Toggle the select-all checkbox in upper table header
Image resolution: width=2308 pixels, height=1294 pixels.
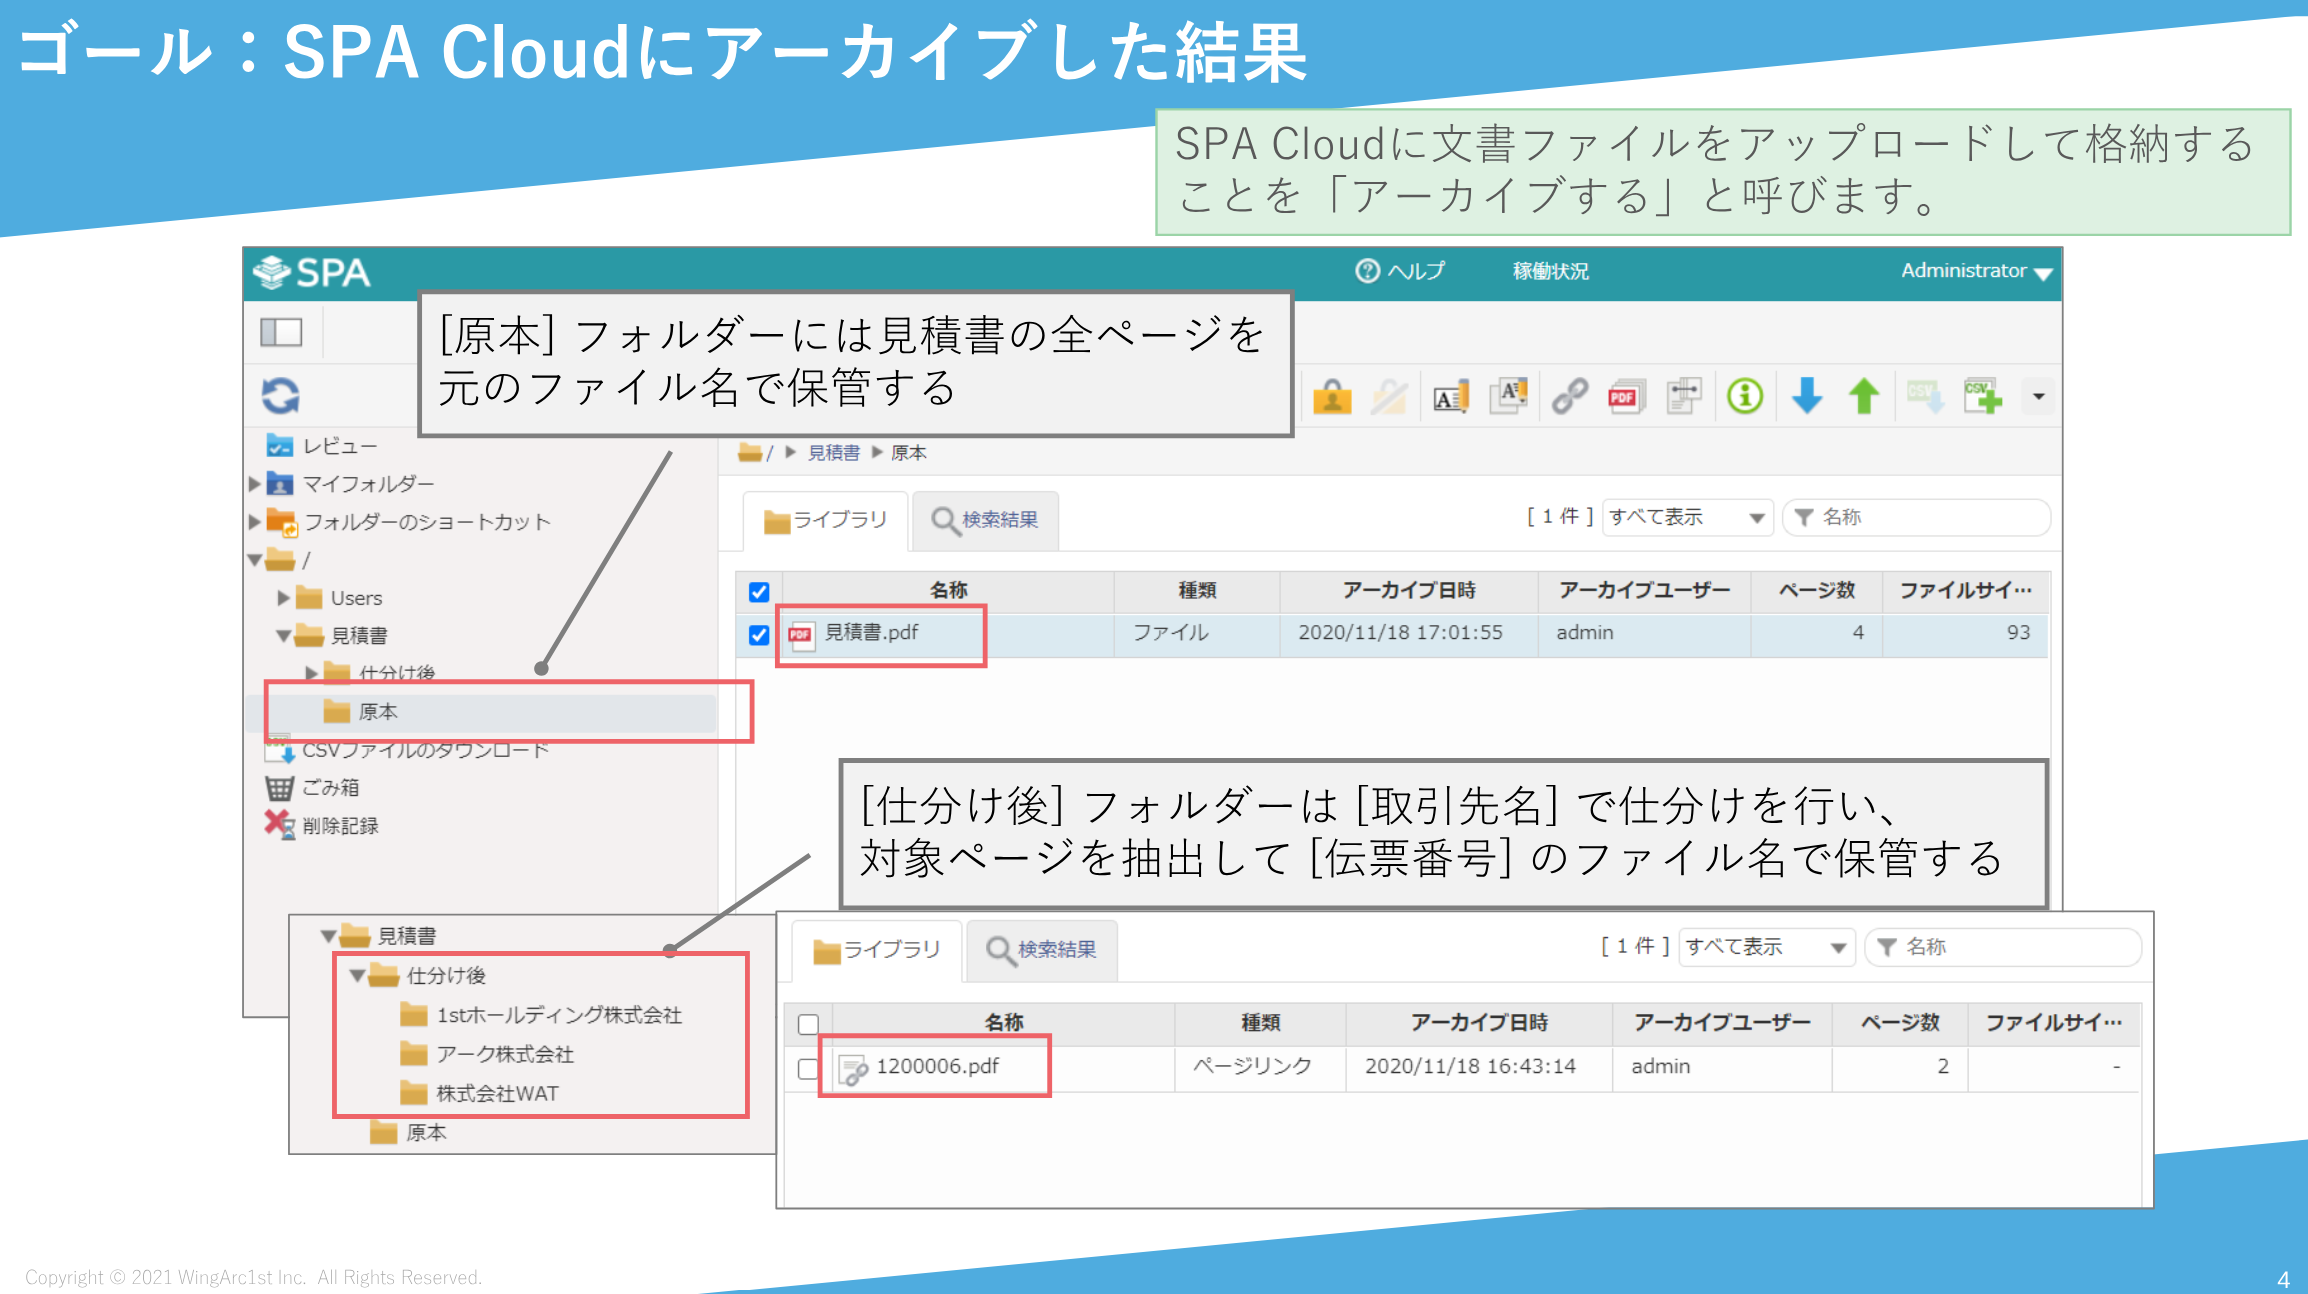click(759, 592)
